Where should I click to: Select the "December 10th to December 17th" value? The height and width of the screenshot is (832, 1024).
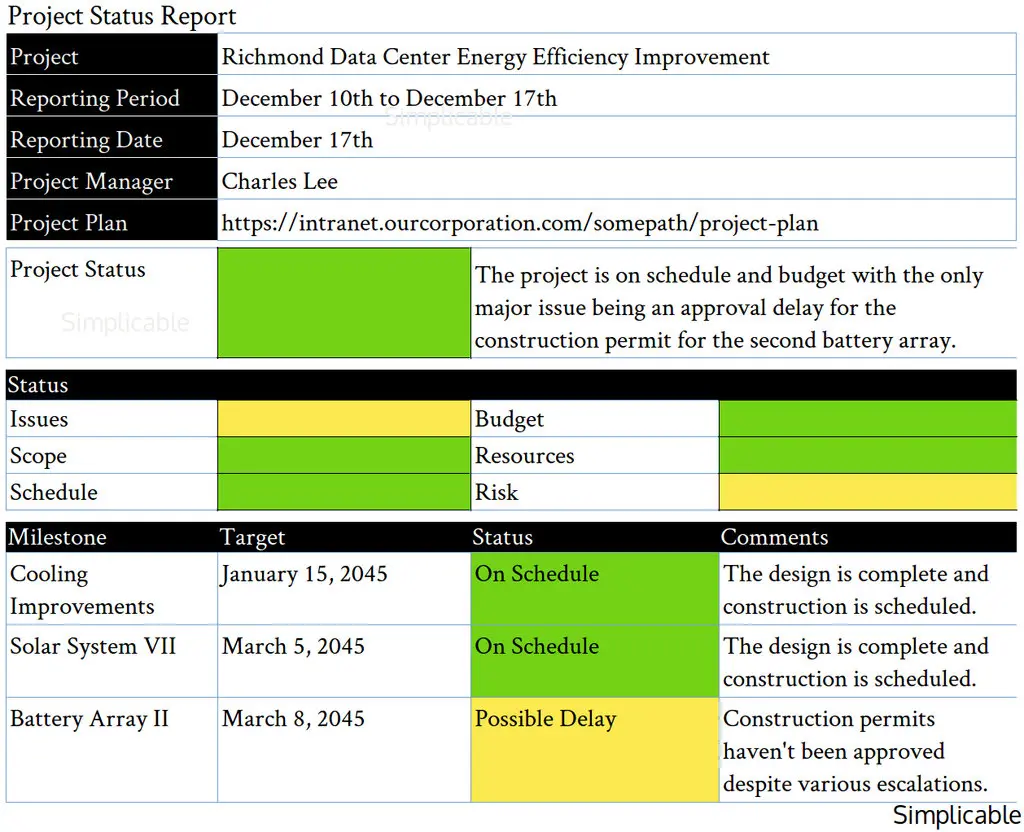(x=389, y=99)
